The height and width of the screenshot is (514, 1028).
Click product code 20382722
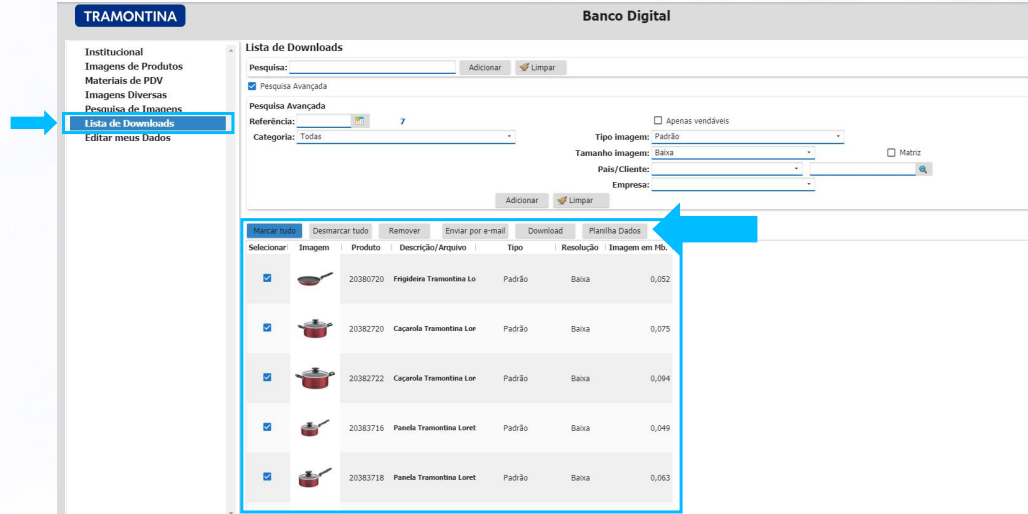click(x=366, y=379)
